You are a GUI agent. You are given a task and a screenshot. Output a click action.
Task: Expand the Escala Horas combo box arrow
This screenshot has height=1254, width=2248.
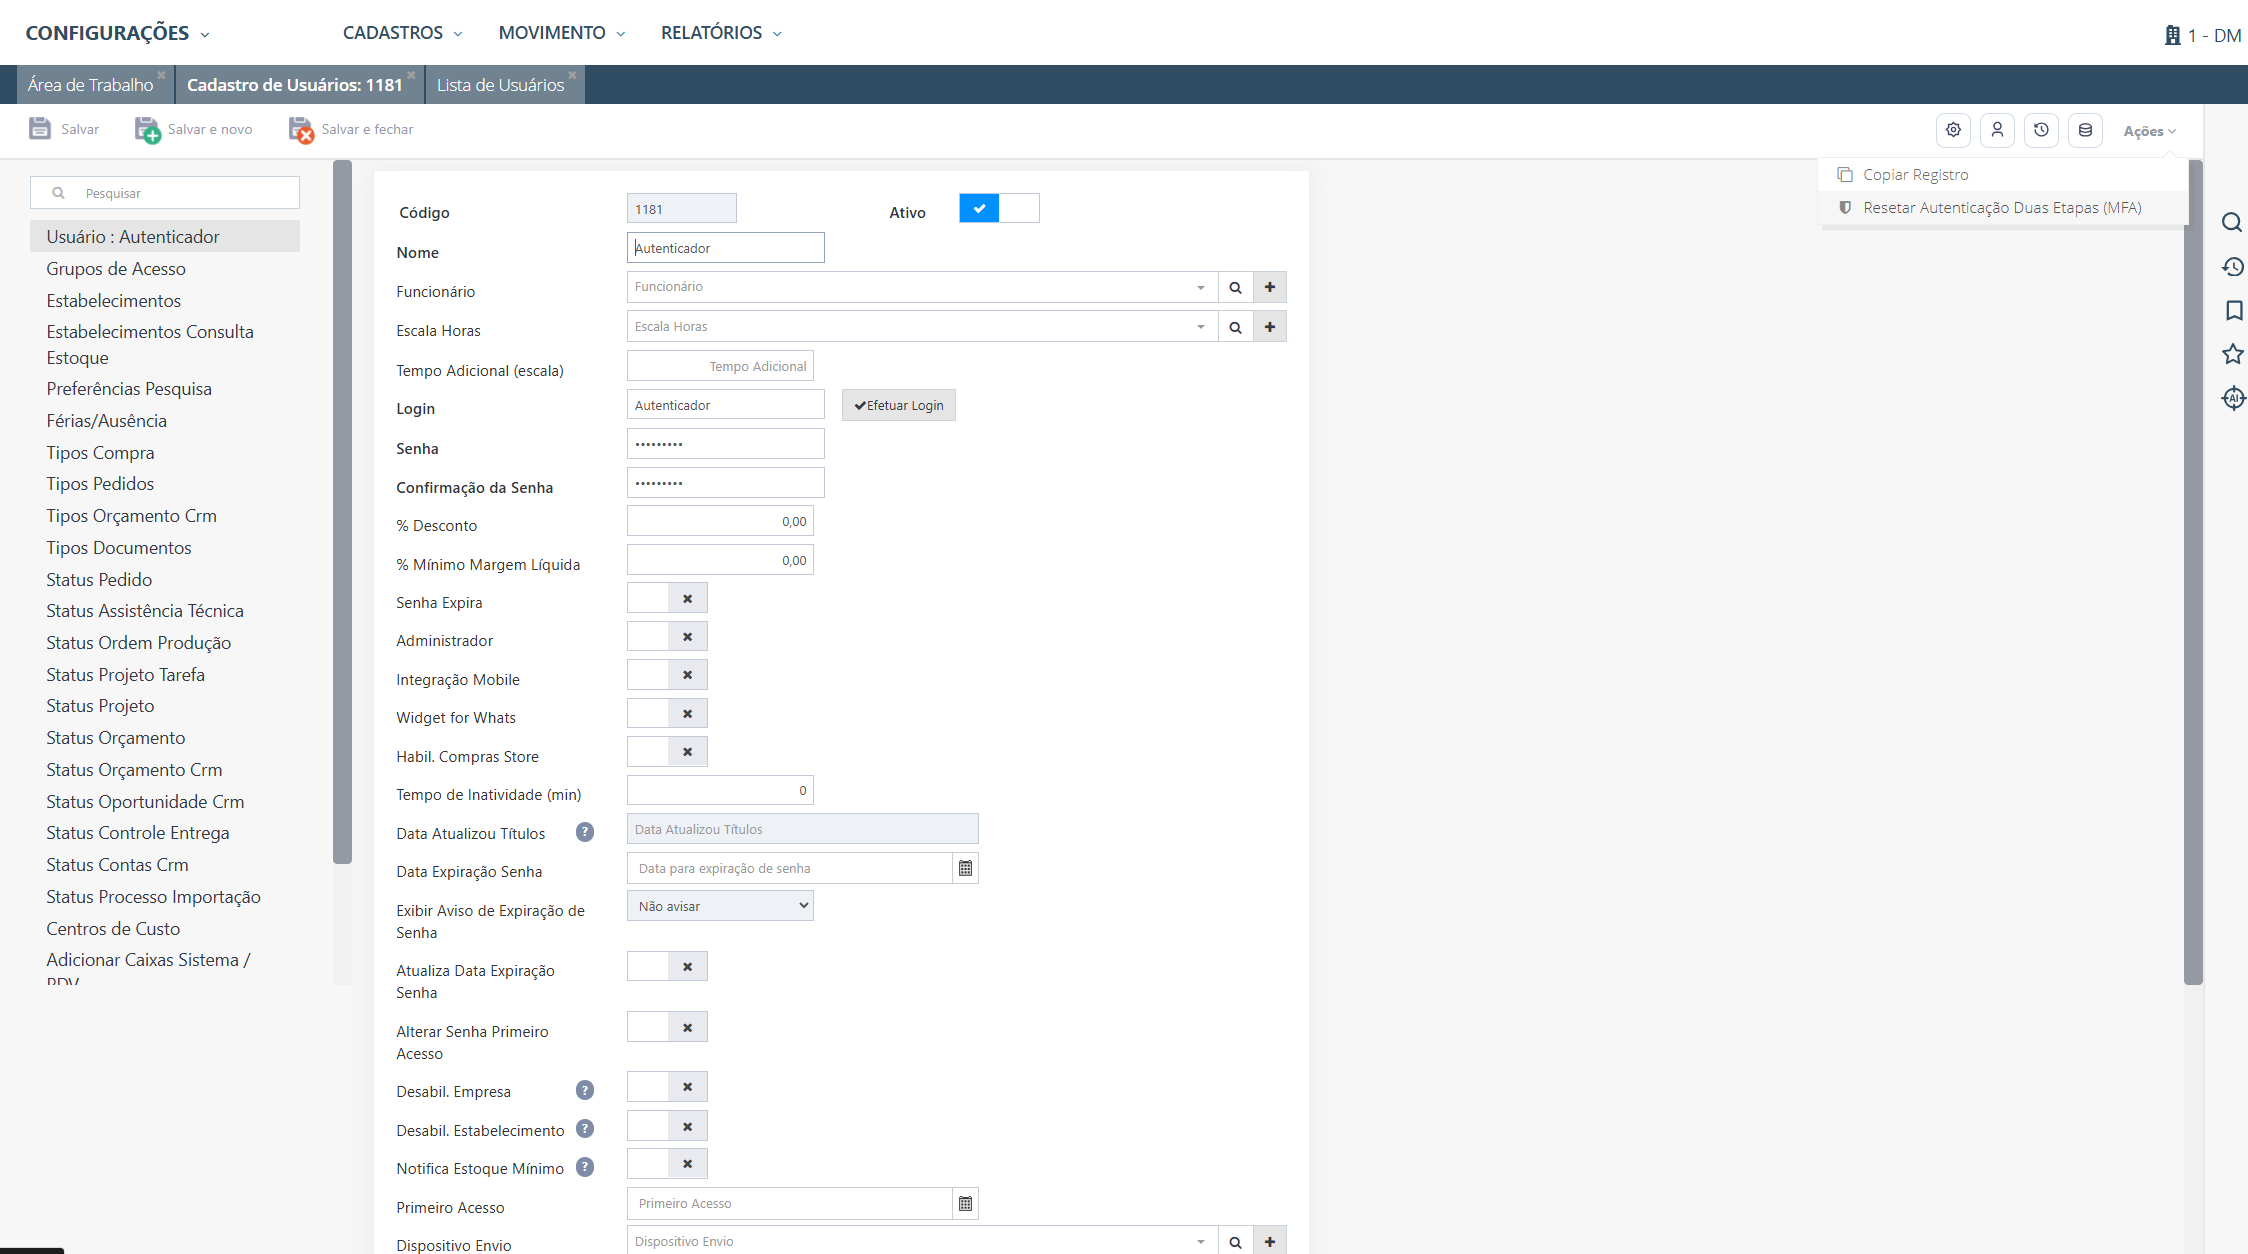[x=1201, y=327]
